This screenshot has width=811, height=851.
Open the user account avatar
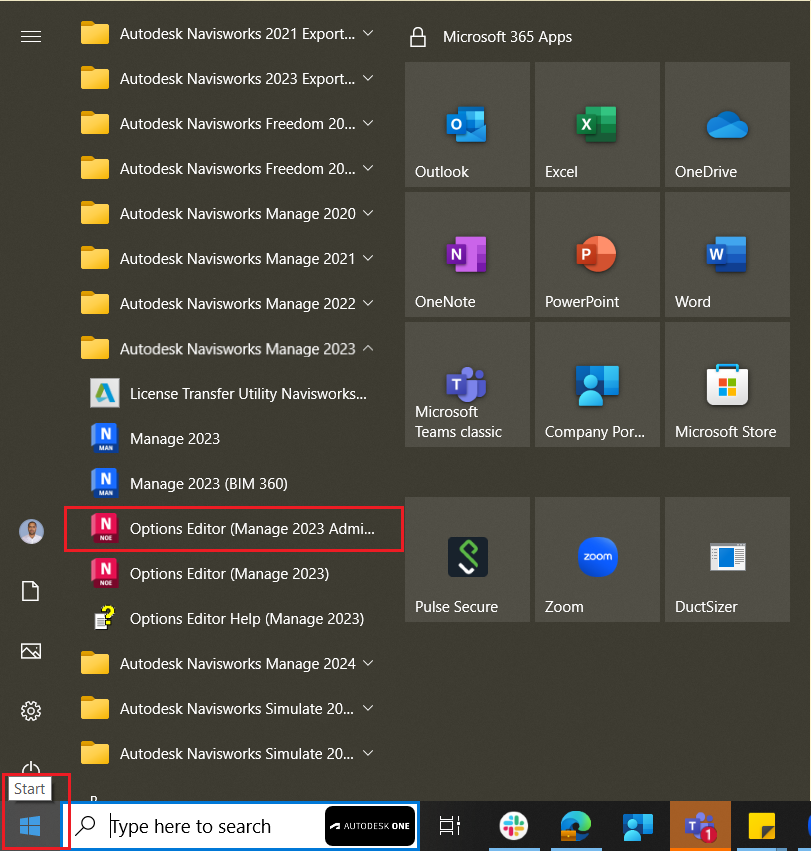pos(31,531)
